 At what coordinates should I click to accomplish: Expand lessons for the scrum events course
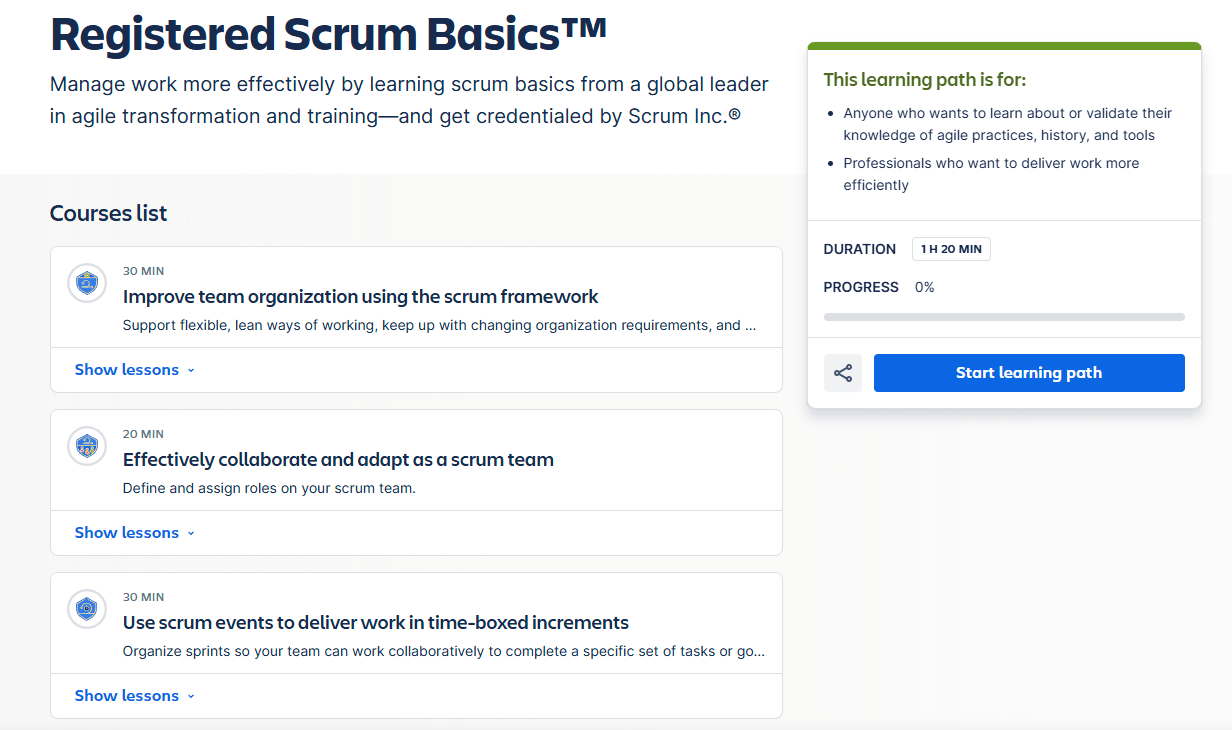(x=134, y=696)
